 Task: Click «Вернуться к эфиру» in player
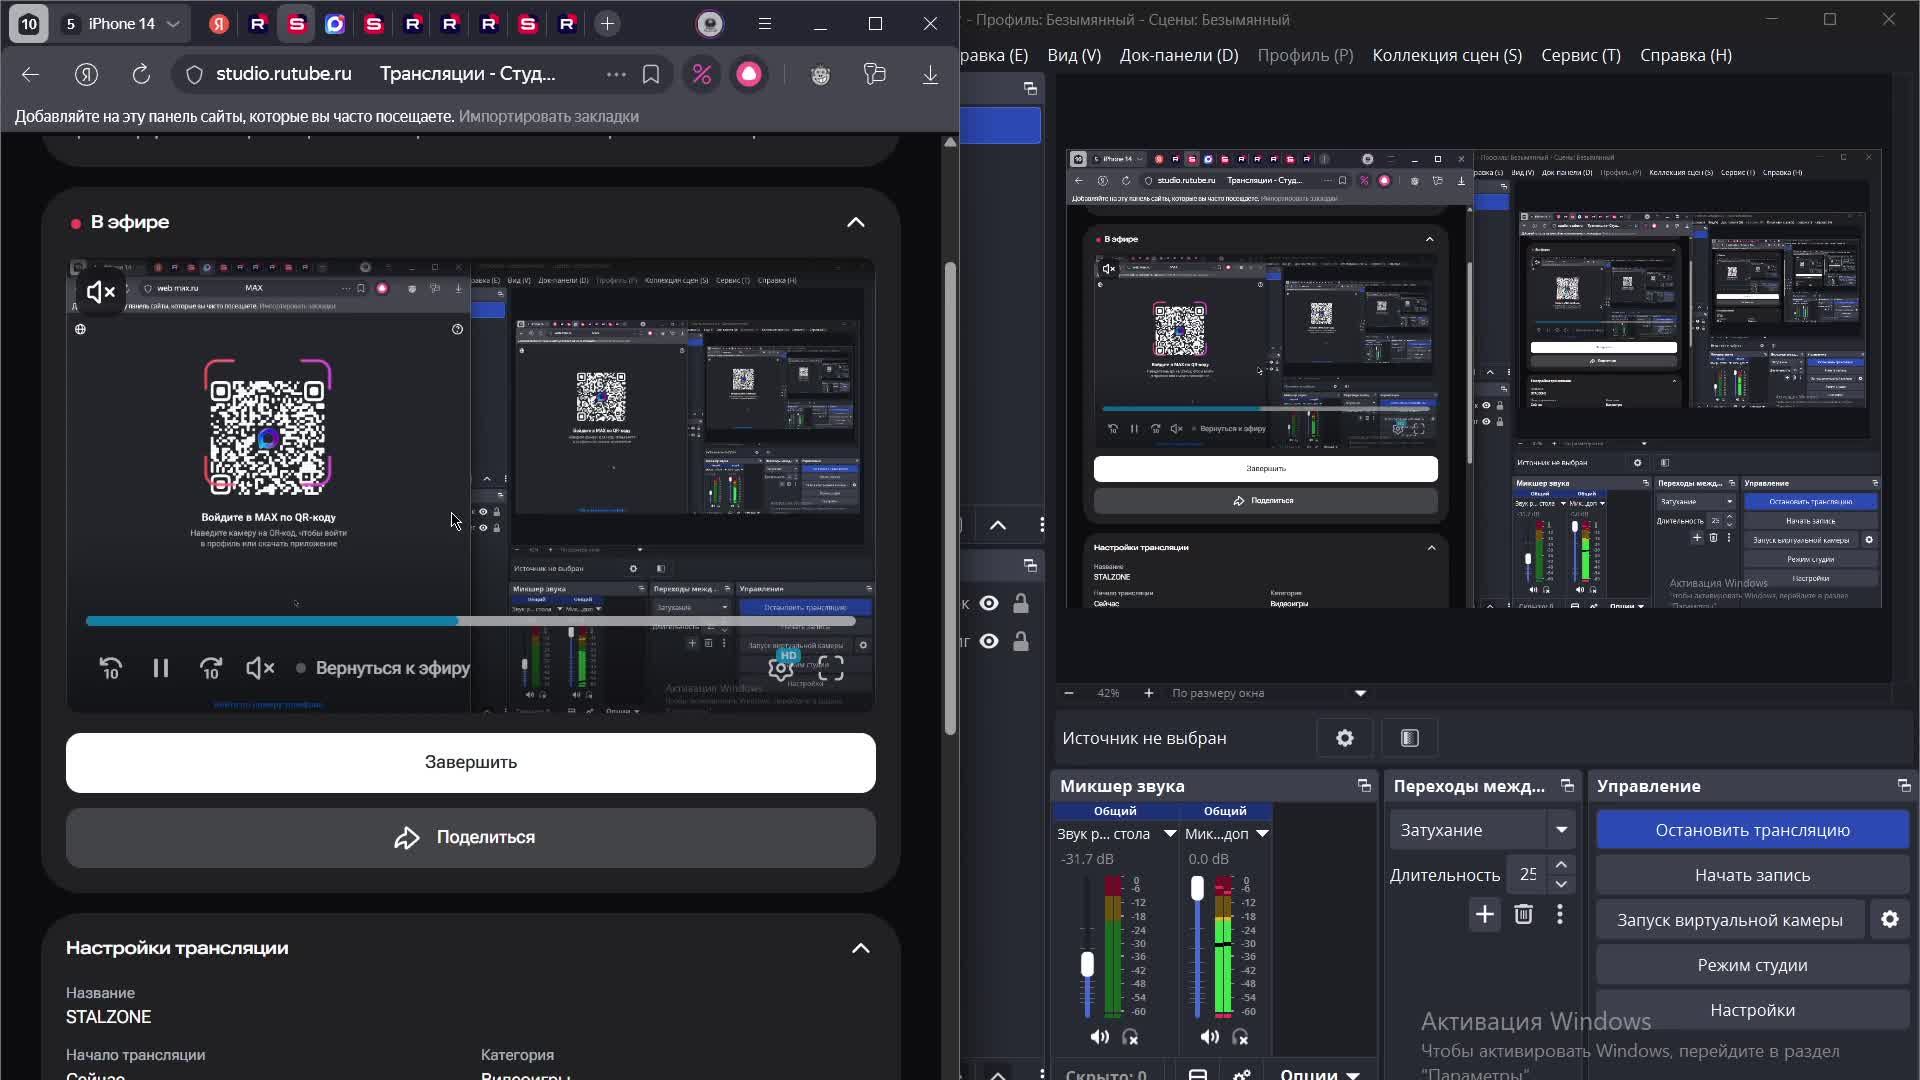click(x=383, y=668)
